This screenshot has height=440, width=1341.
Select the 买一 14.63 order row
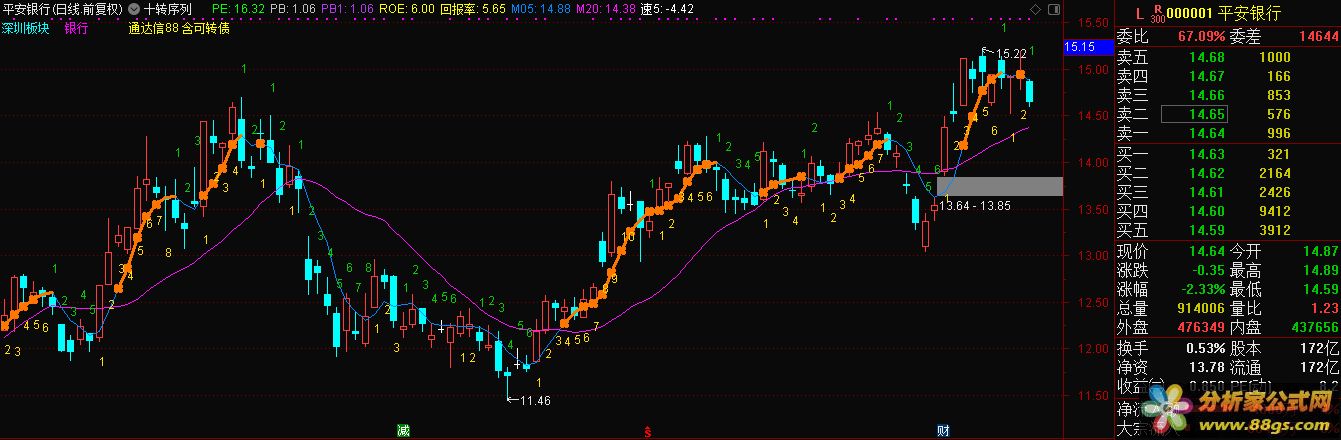(x=1227, y=154)
